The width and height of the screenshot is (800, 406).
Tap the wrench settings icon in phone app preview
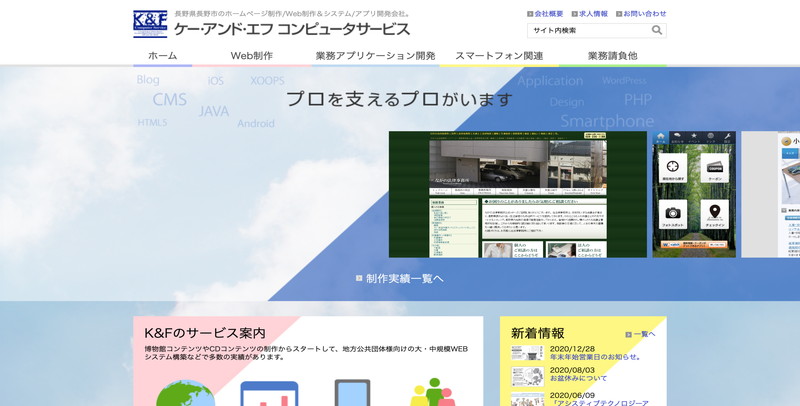[727, 137]
